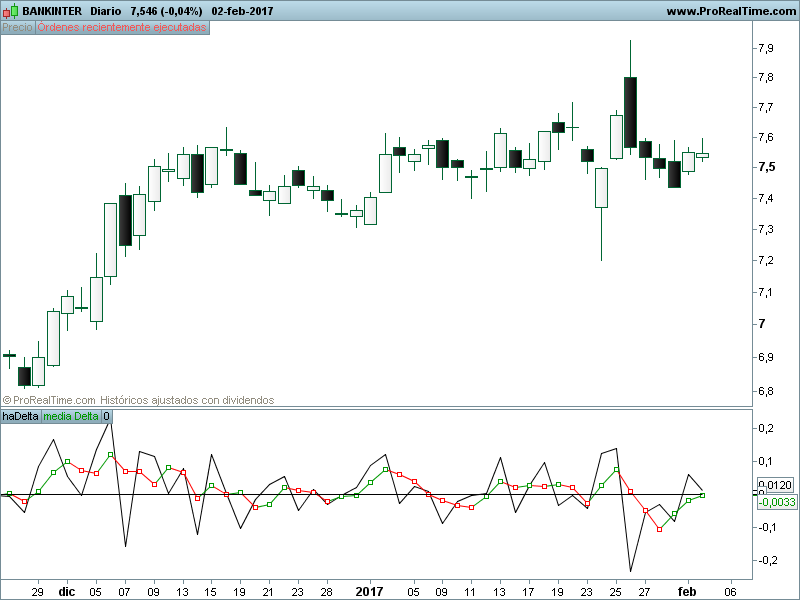Click the 2017 year label on time axis
Screen dimensions: 800x600
369,592
